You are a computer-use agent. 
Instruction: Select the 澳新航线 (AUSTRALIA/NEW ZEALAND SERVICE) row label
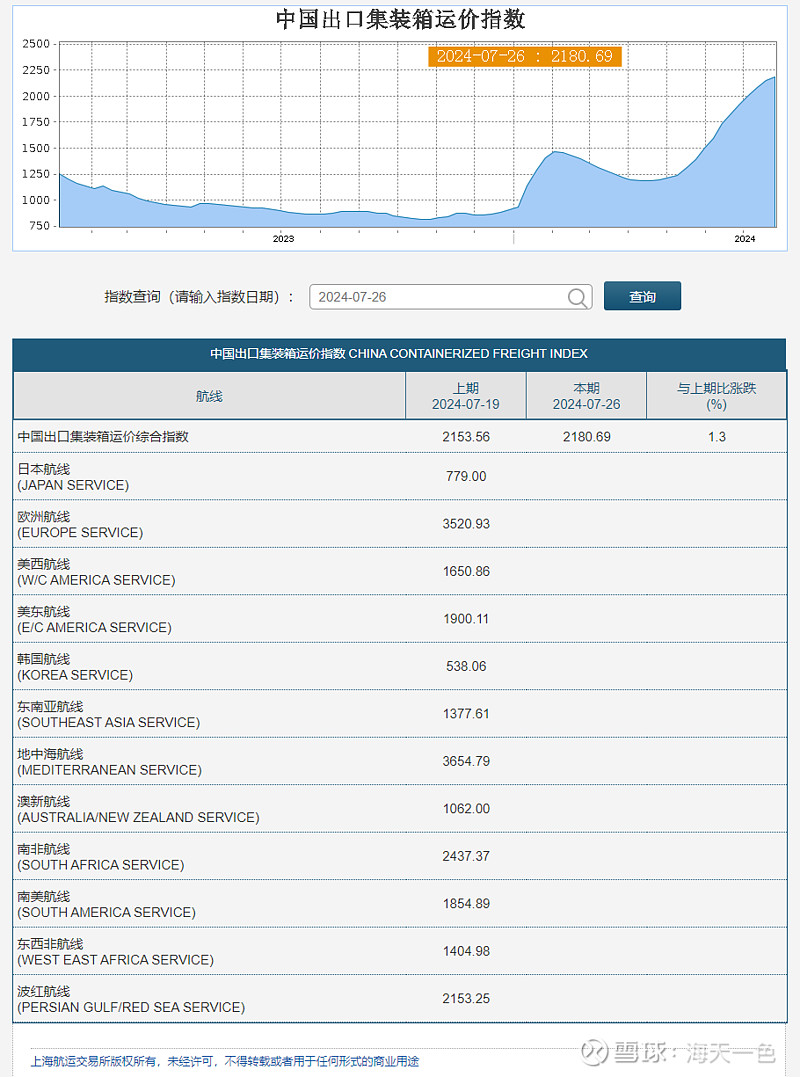pos(138,808)
